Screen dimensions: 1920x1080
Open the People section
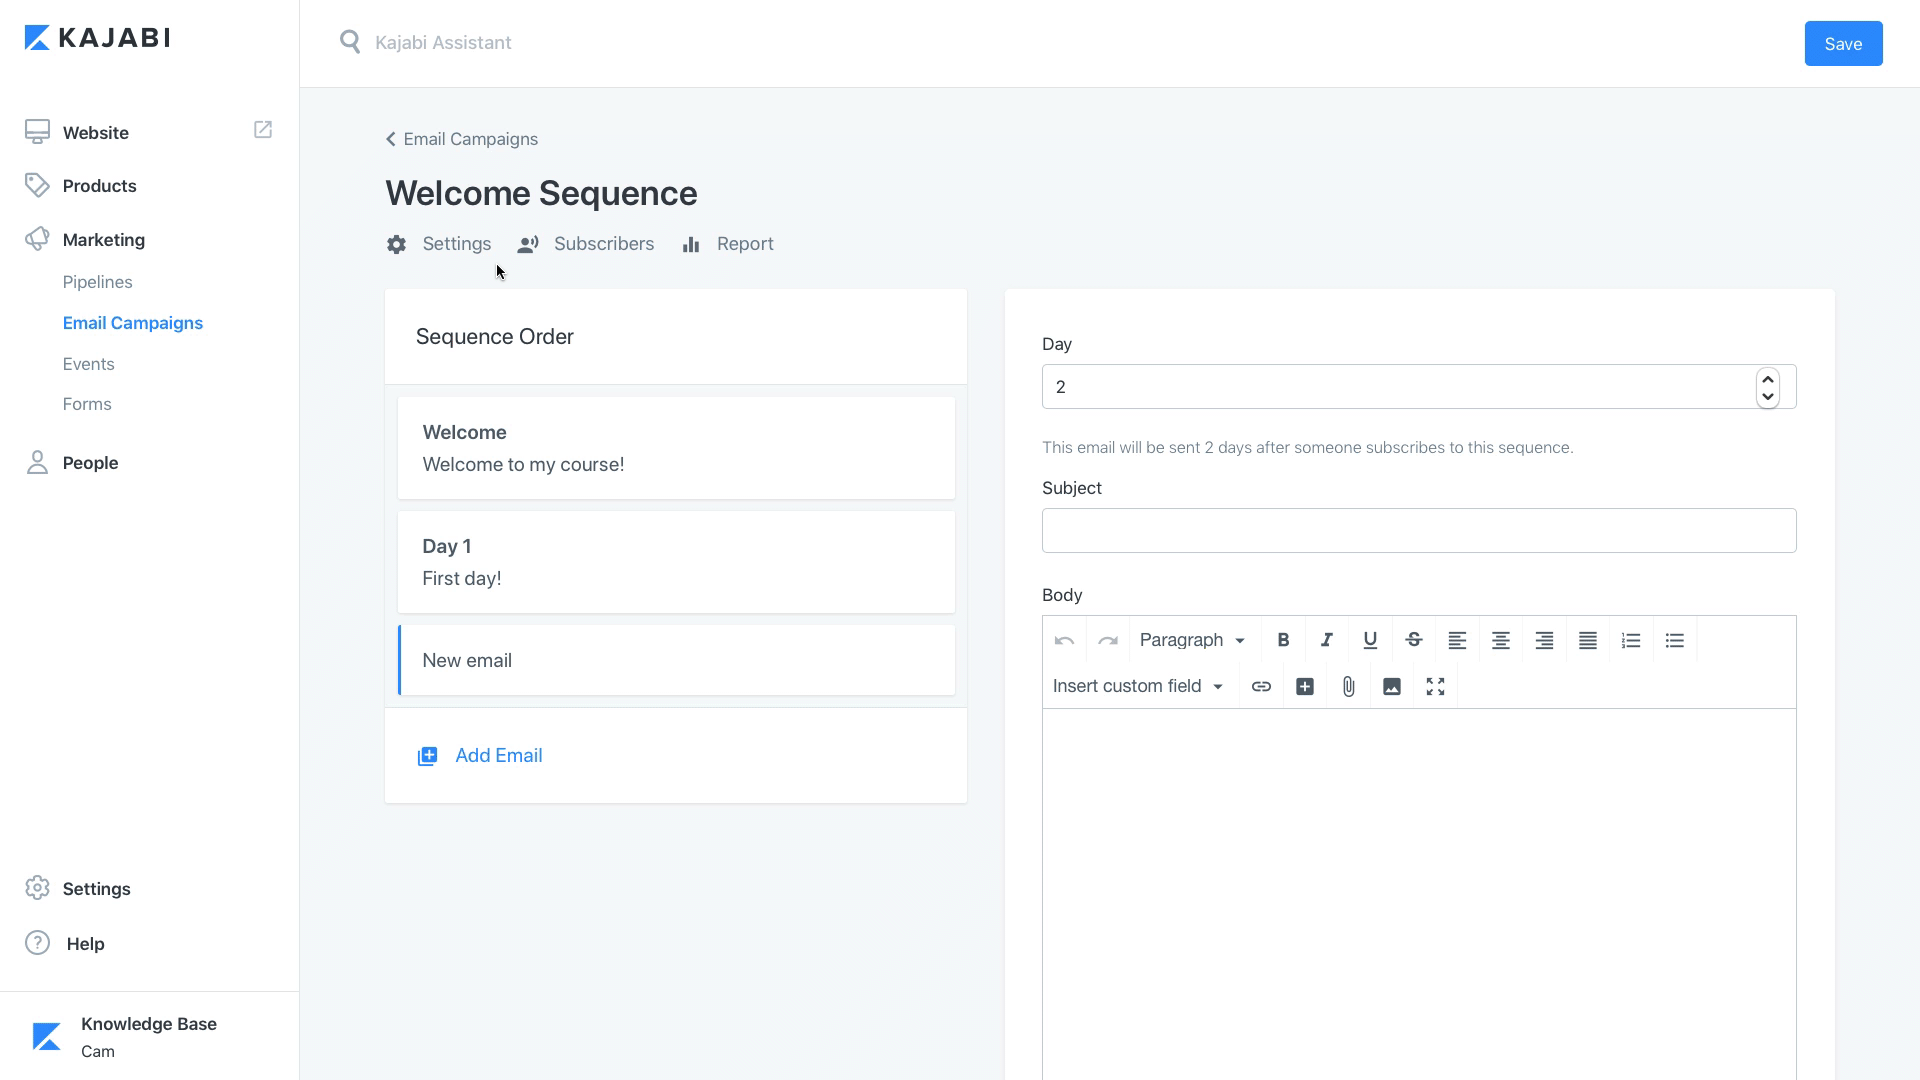tap(90, 463)
